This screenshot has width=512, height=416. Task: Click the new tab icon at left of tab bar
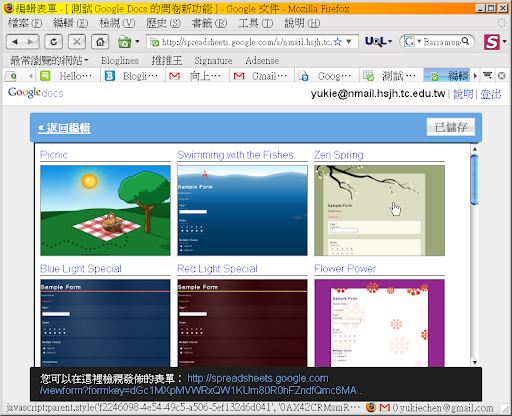coord(11,76)
